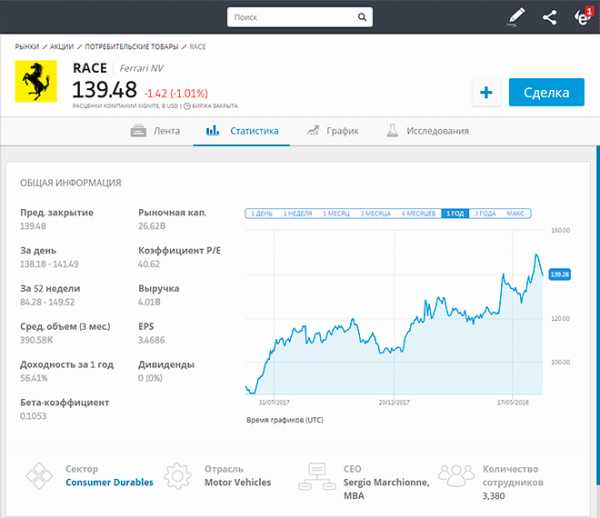Open the Consumer Durables sector link

point(109,482)
